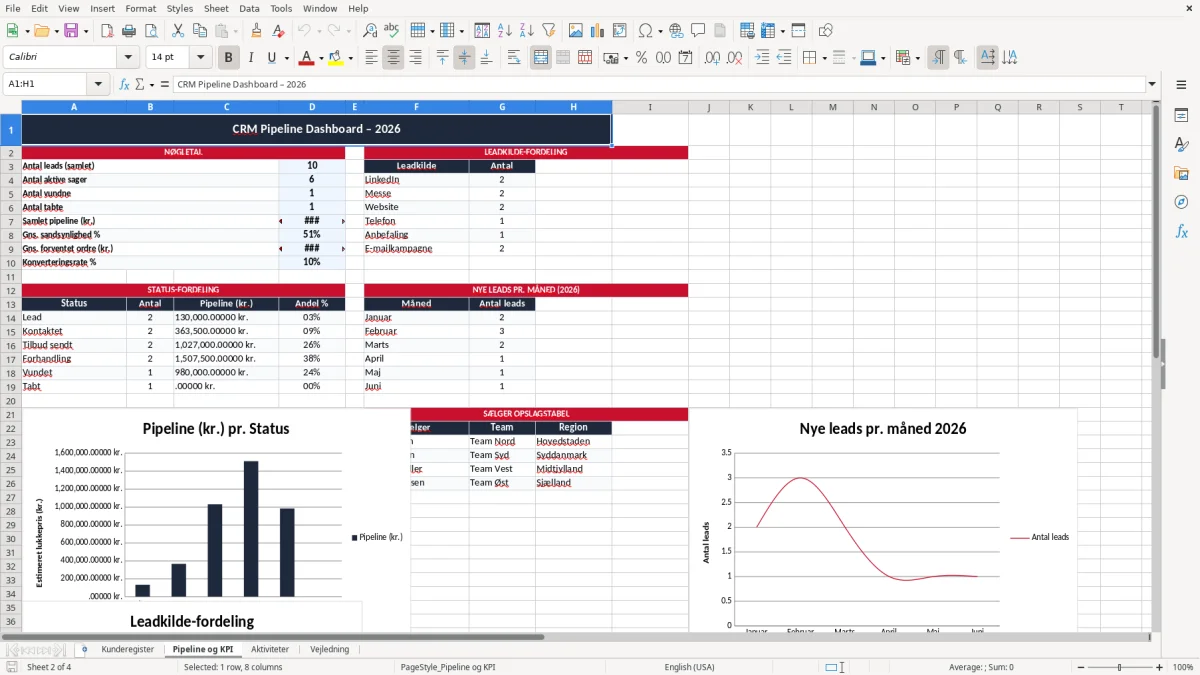Apply the yellow Background Color swatch
Image resolution: width=1200 pixels, height=675 pixels.
pyautogui.click(x=335, y=58)
